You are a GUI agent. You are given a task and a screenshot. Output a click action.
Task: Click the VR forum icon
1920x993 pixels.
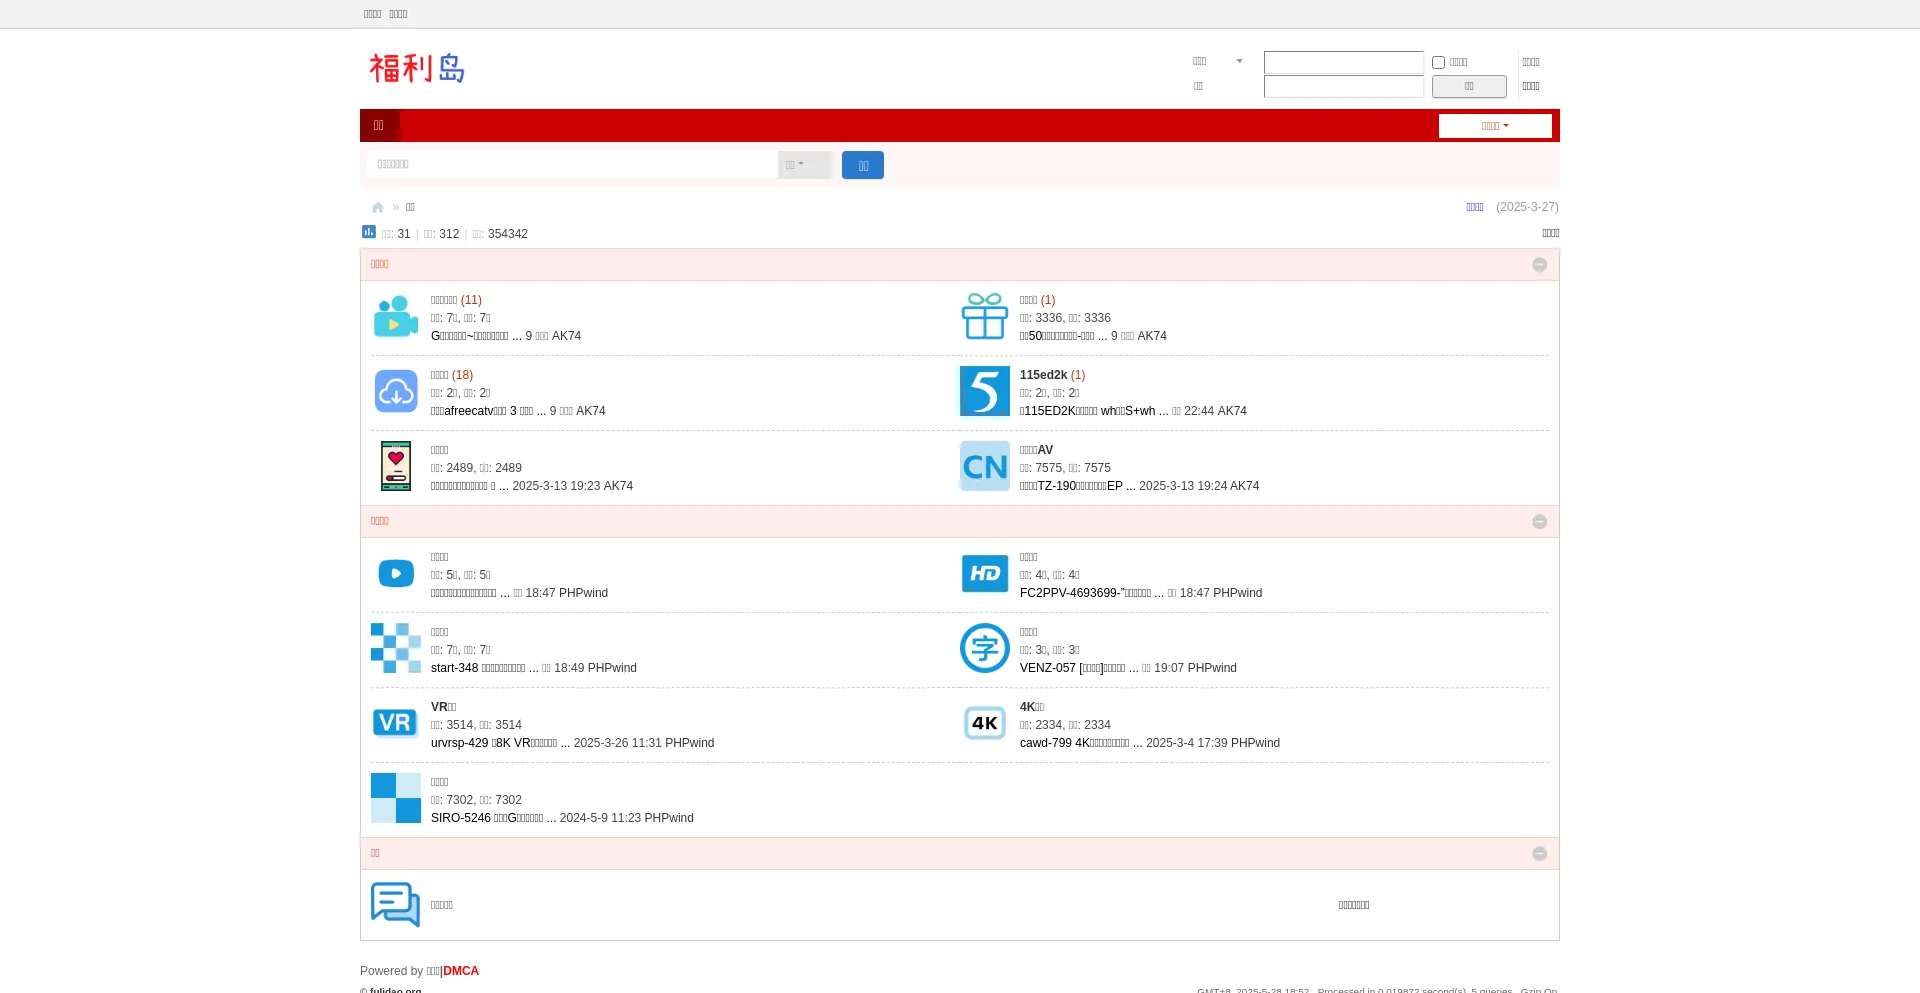coord(395,723)
